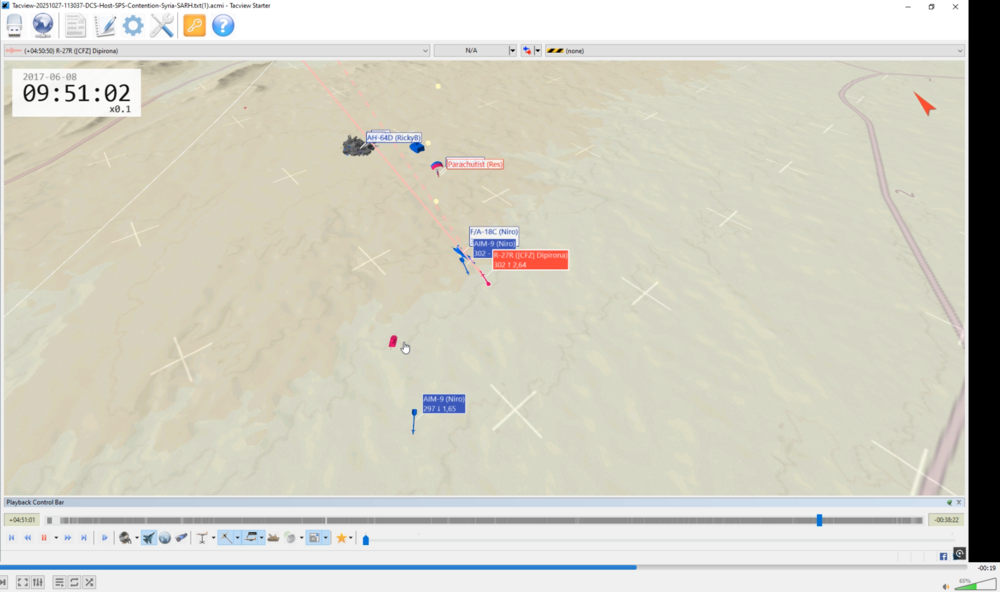Screen dimensions: 1000x592
Task: Expand dropdown arrow beside trail line icon
Action: click(237, 538)
